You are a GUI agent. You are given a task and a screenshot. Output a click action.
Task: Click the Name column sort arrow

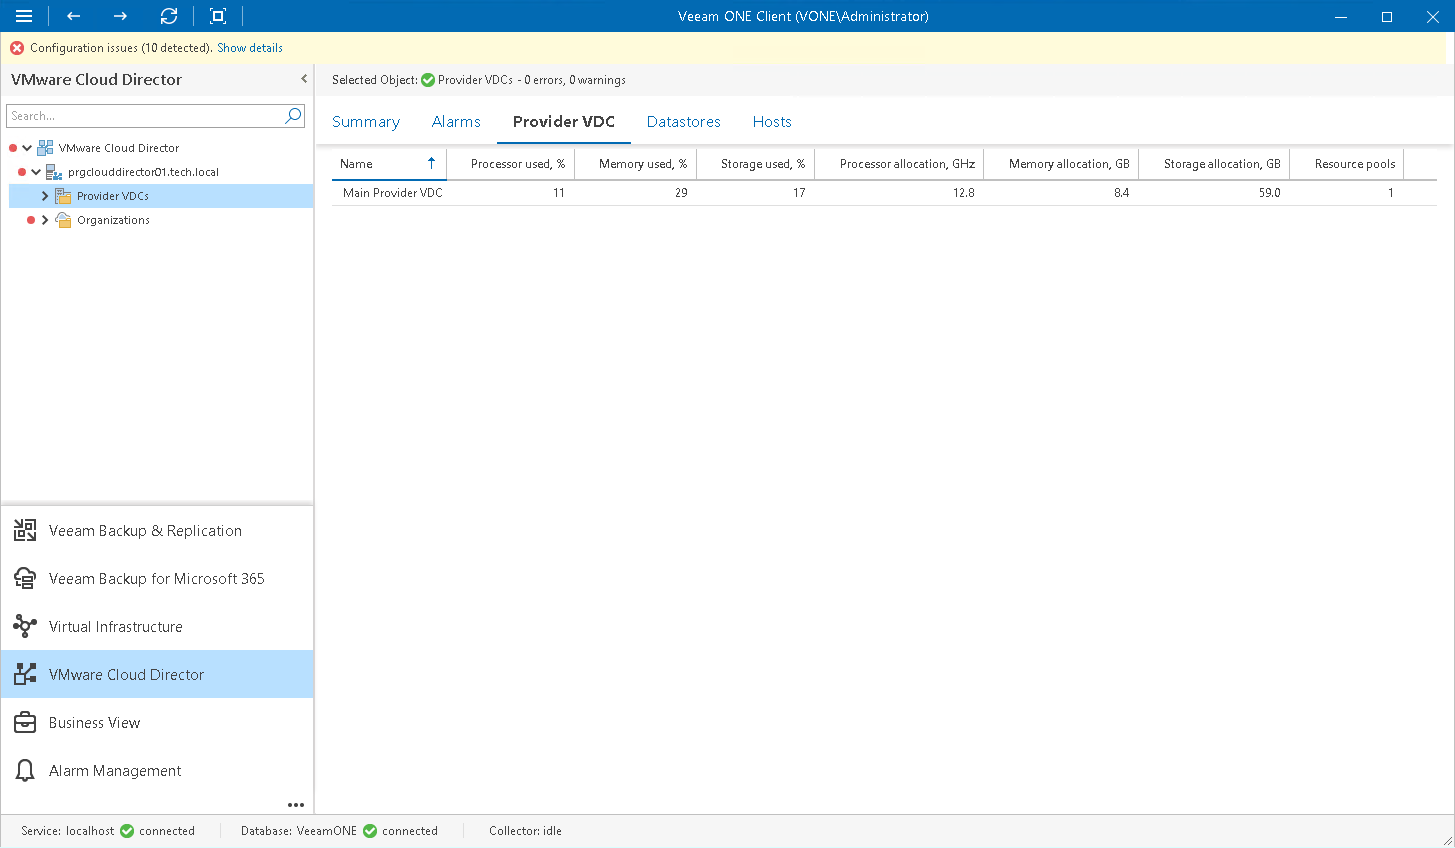pos(431,163)
